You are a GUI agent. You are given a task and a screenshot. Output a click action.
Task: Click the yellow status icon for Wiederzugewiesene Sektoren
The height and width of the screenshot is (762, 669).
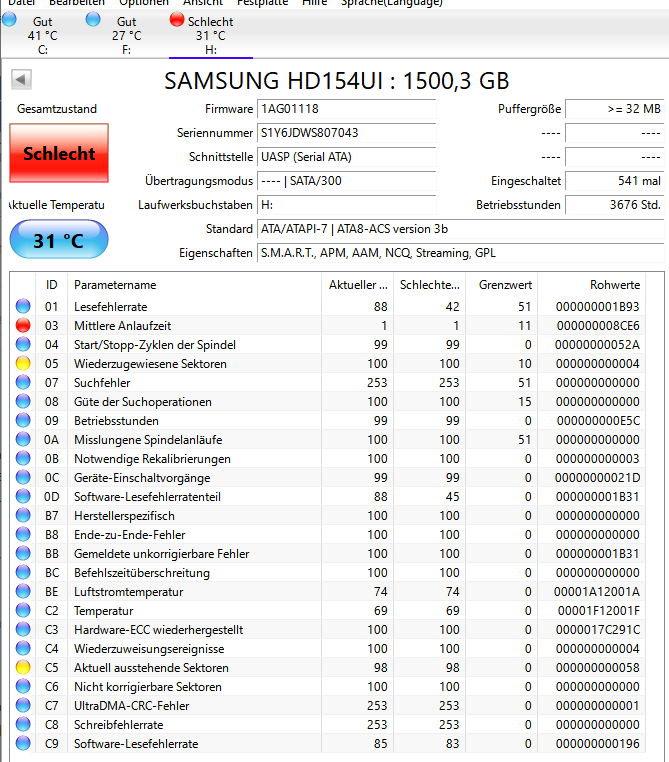23,363
